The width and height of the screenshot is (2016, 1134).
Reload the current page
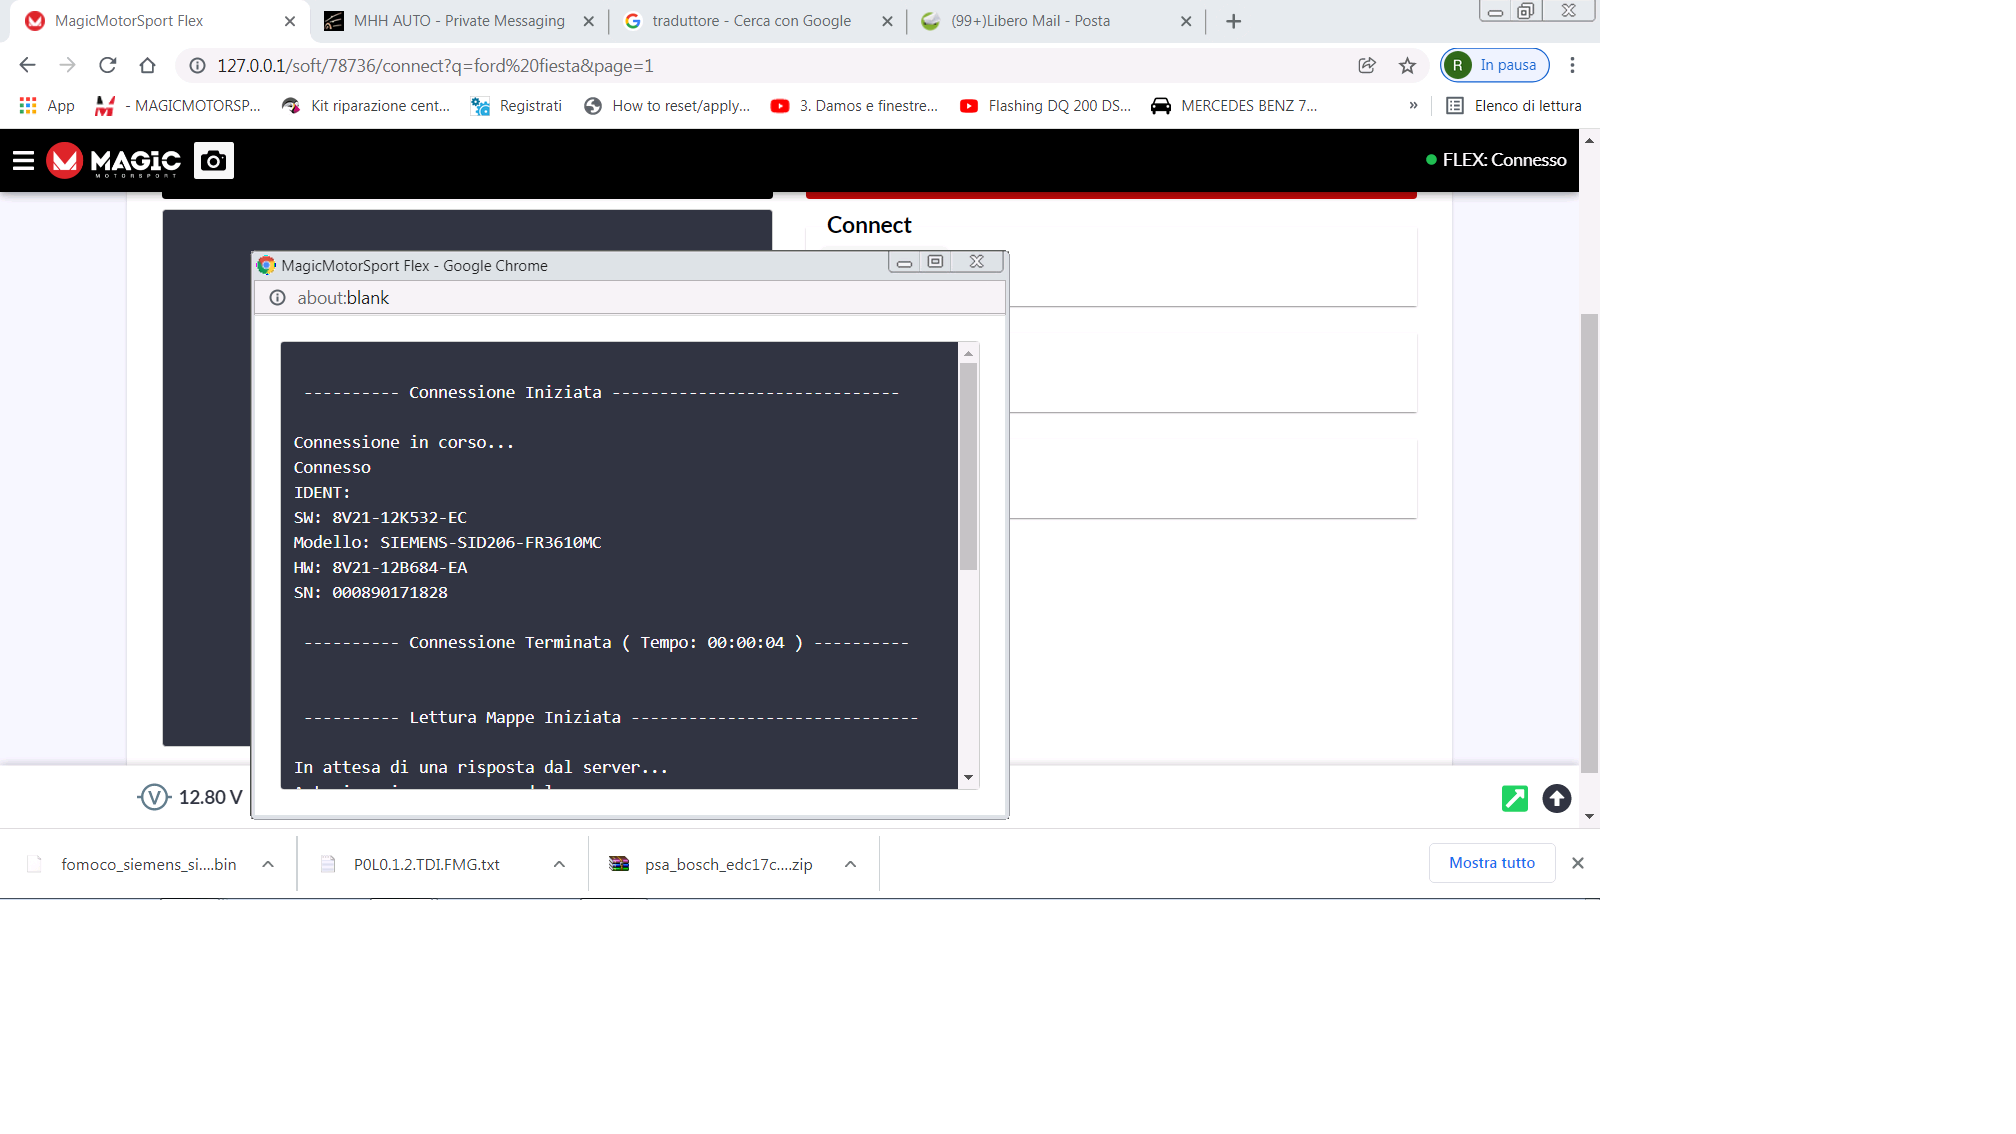click(x=108, y=66)
